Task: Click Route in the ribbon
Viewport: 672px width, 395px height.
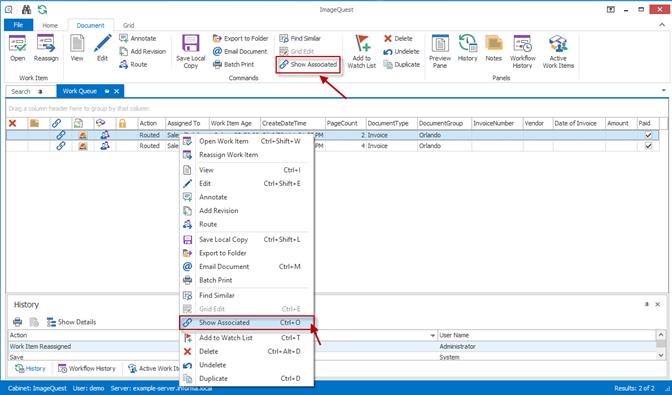Action: coord(133,64)
